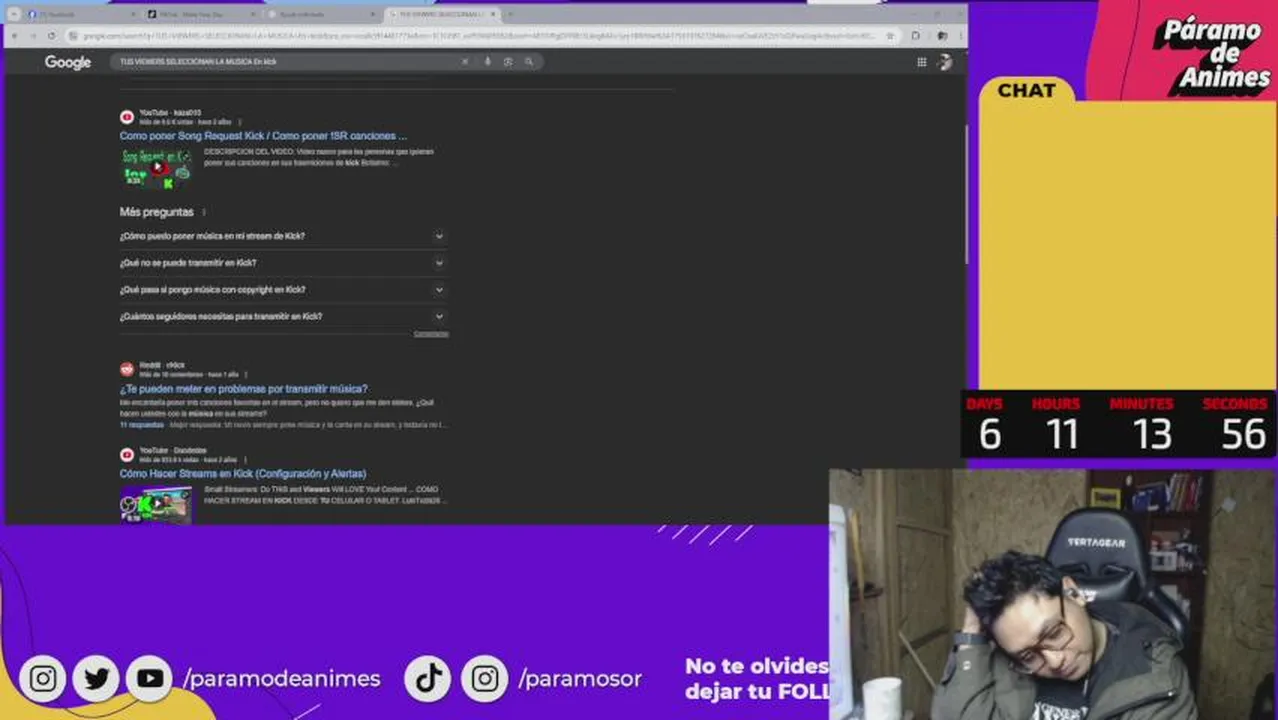1278x720 pixels.
Task: Expand '¿Cómo puedo poner música en mi stream de Kick?'
Action: 283,236
